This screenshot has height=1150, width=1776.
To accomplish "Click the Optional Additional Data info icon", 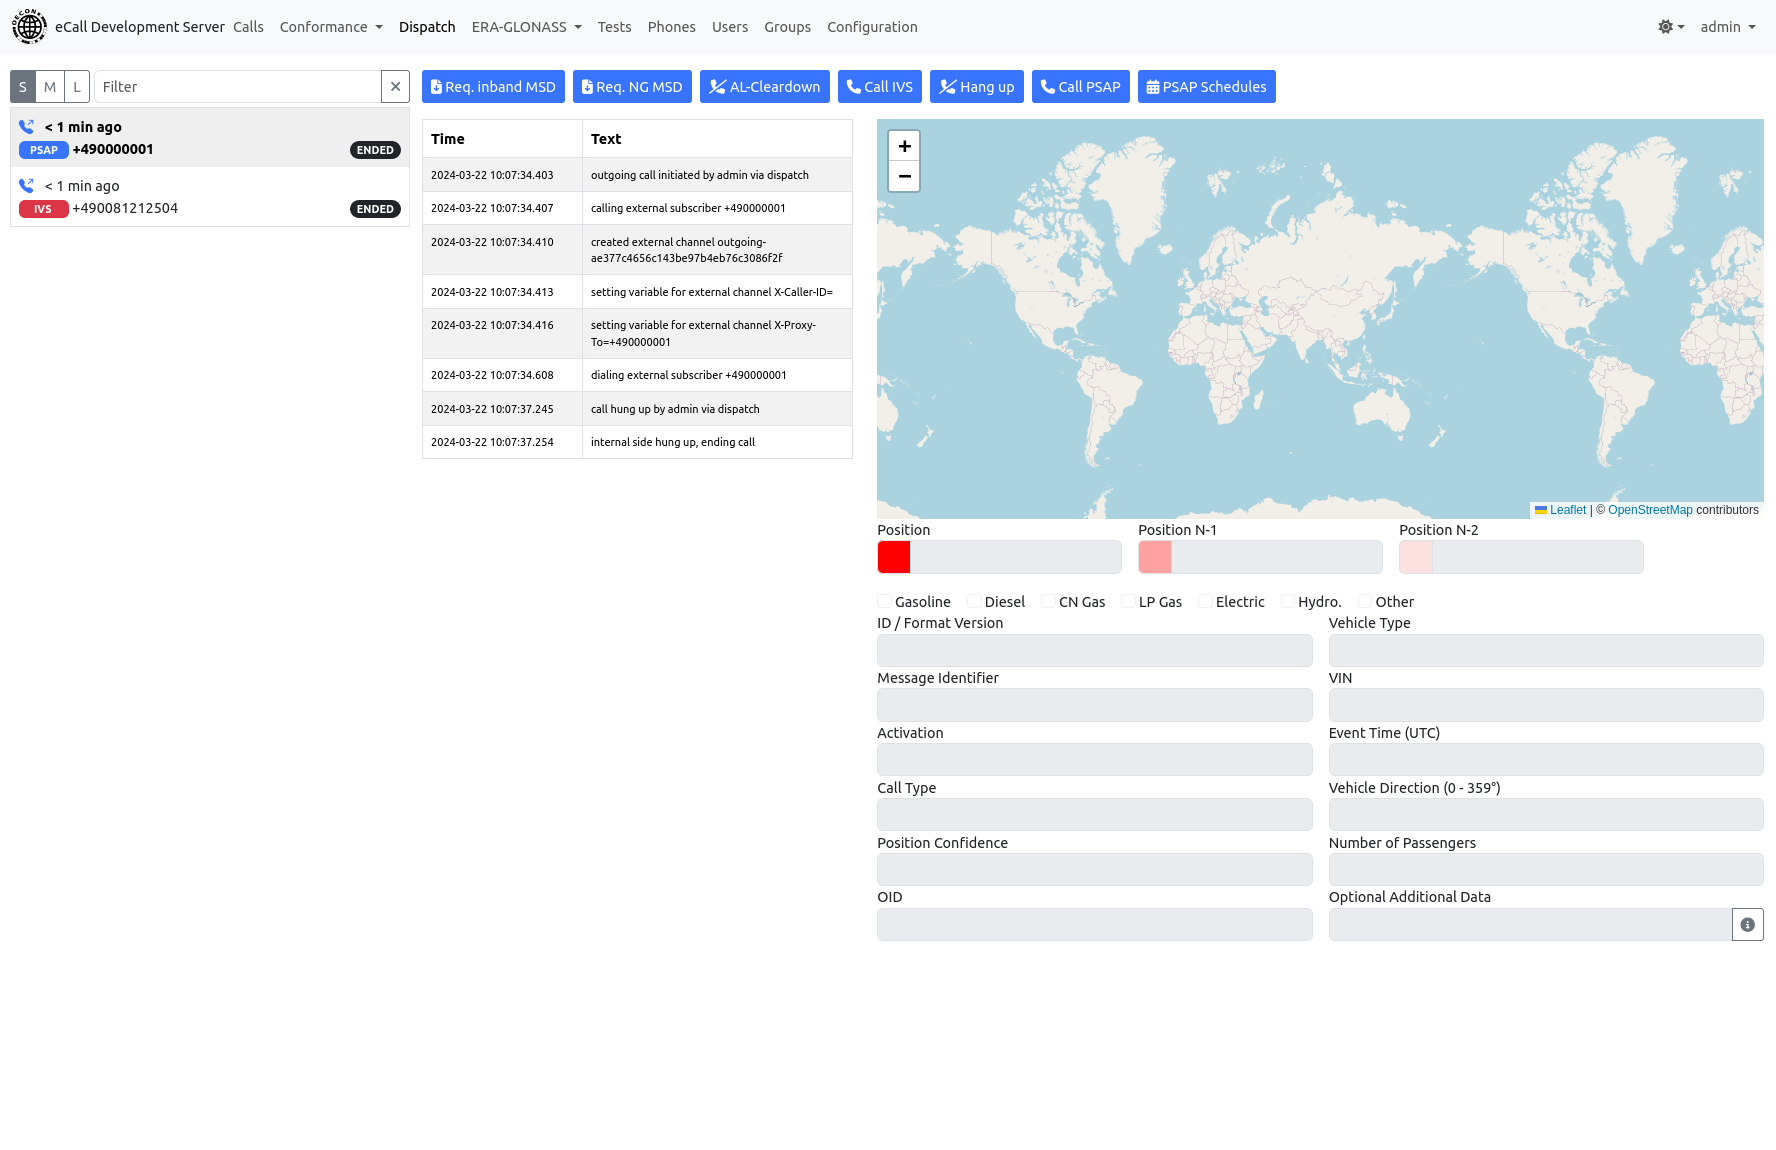I will coord(1747,925).
